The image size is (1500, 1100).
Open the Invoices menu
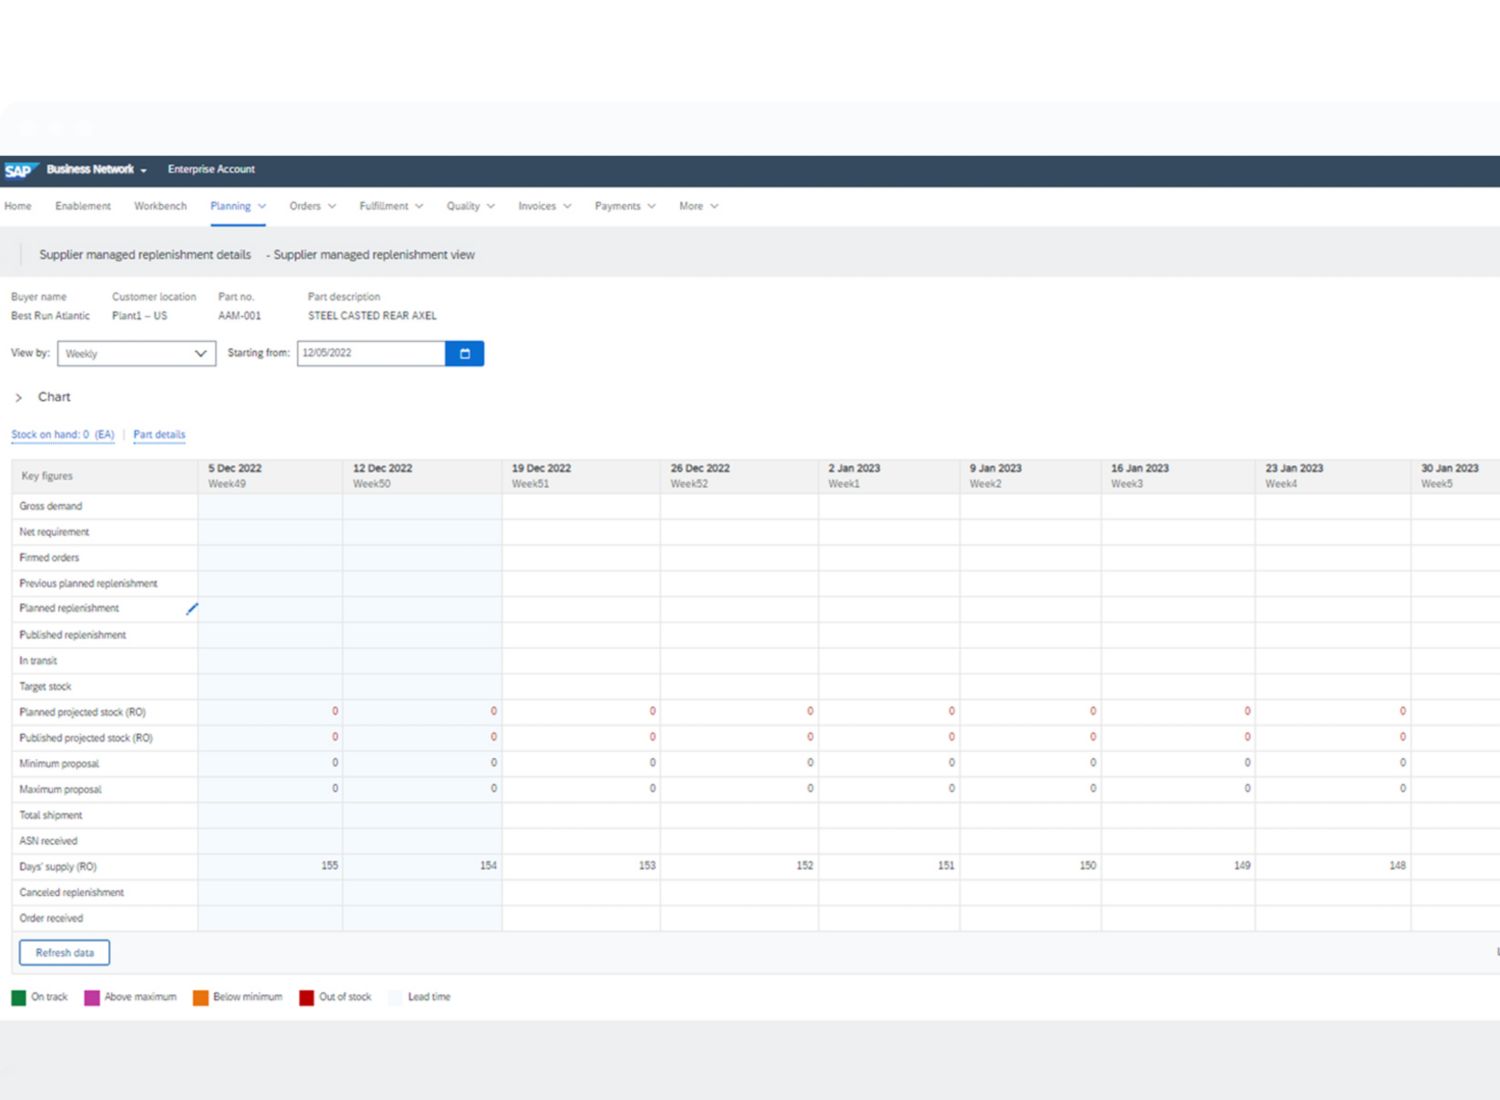point(544,206)
